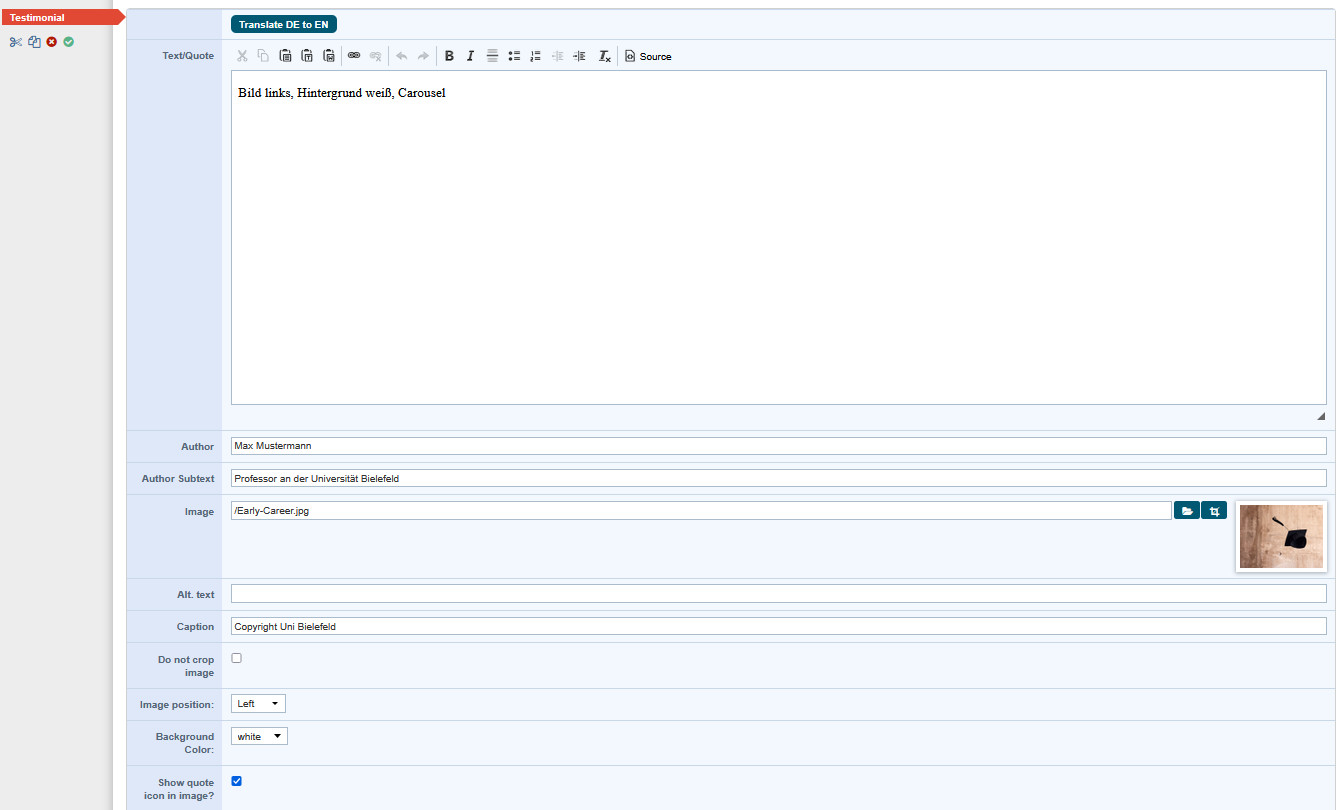Click into the Author field 'Max Mustermann'
This screenshot has width=1340, height=810.
coord(778,446)
